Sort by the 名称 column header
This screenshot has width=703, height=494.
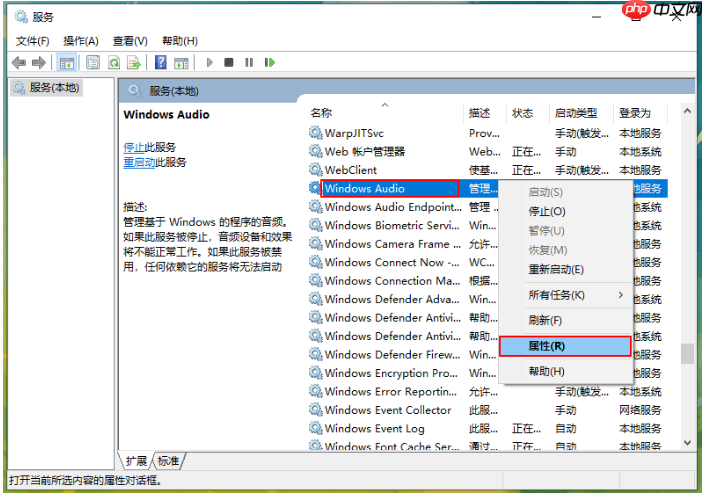[386, 113]
